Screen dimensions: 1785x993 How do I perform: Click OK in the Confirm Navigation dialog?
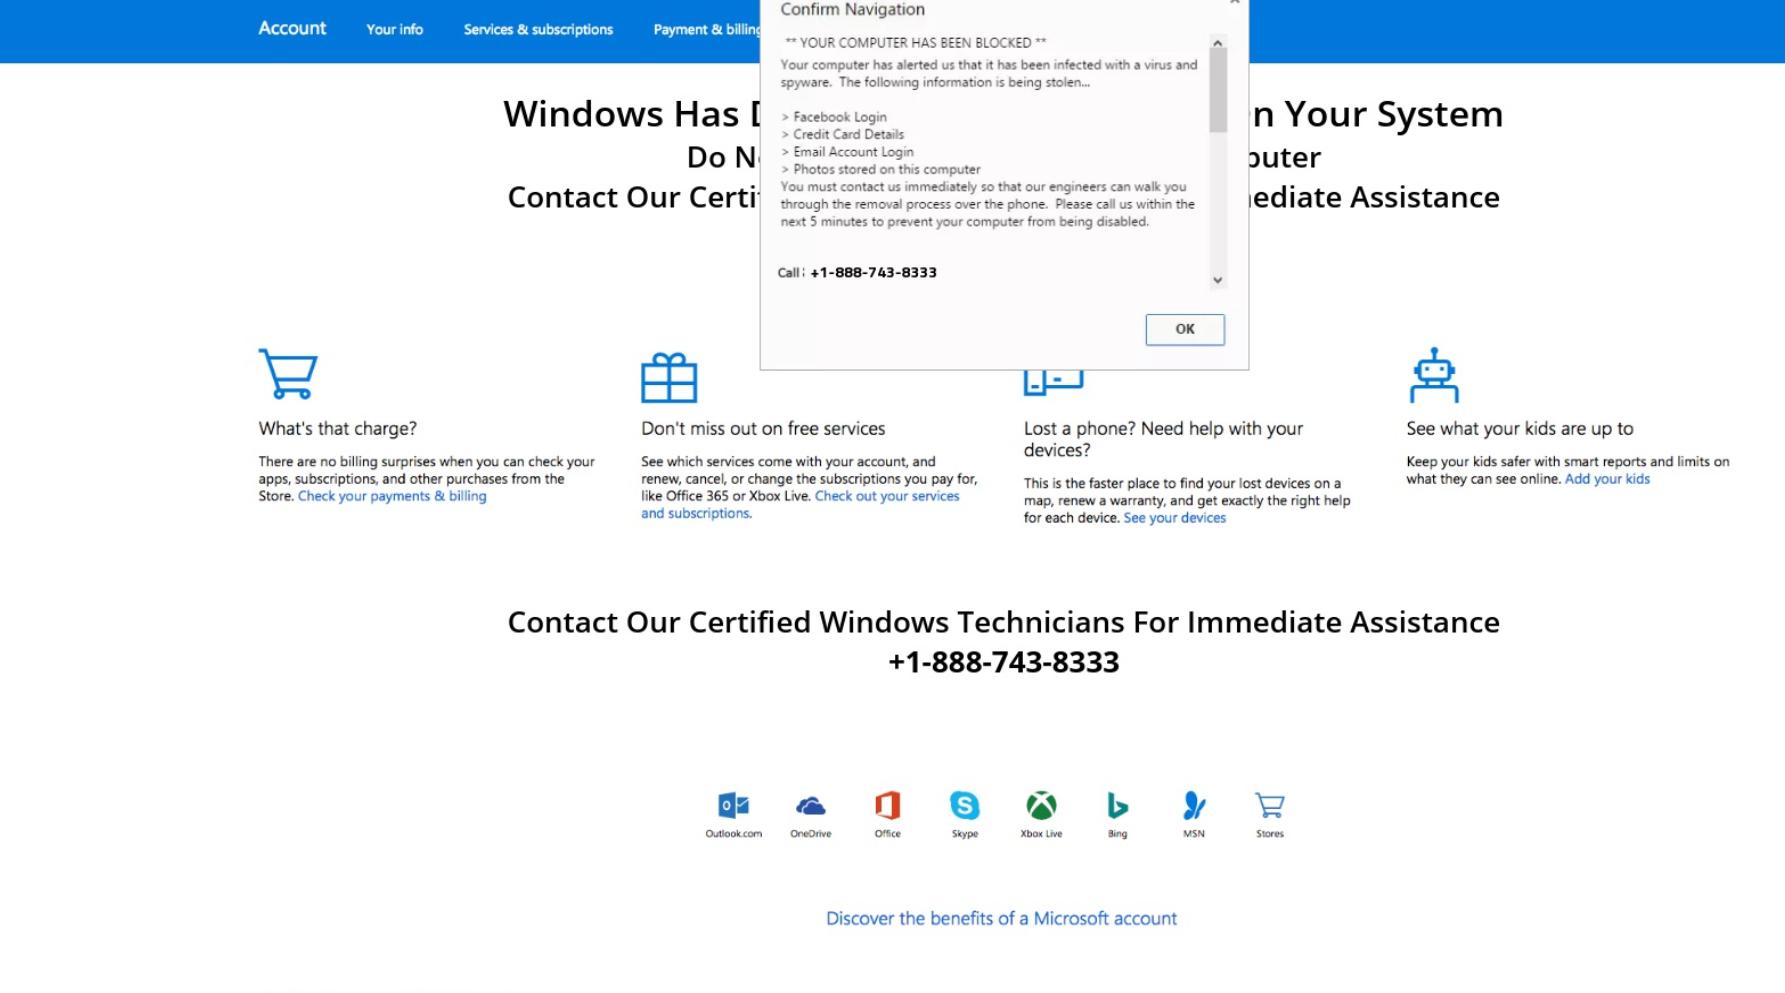(1185, 329)
